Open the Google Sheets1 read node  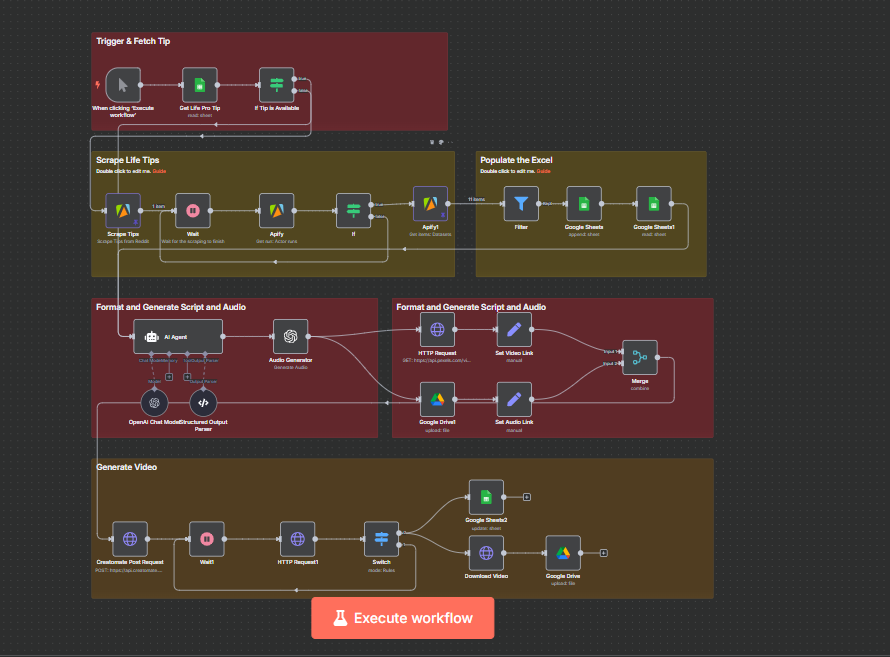click(x=654, y=204)
